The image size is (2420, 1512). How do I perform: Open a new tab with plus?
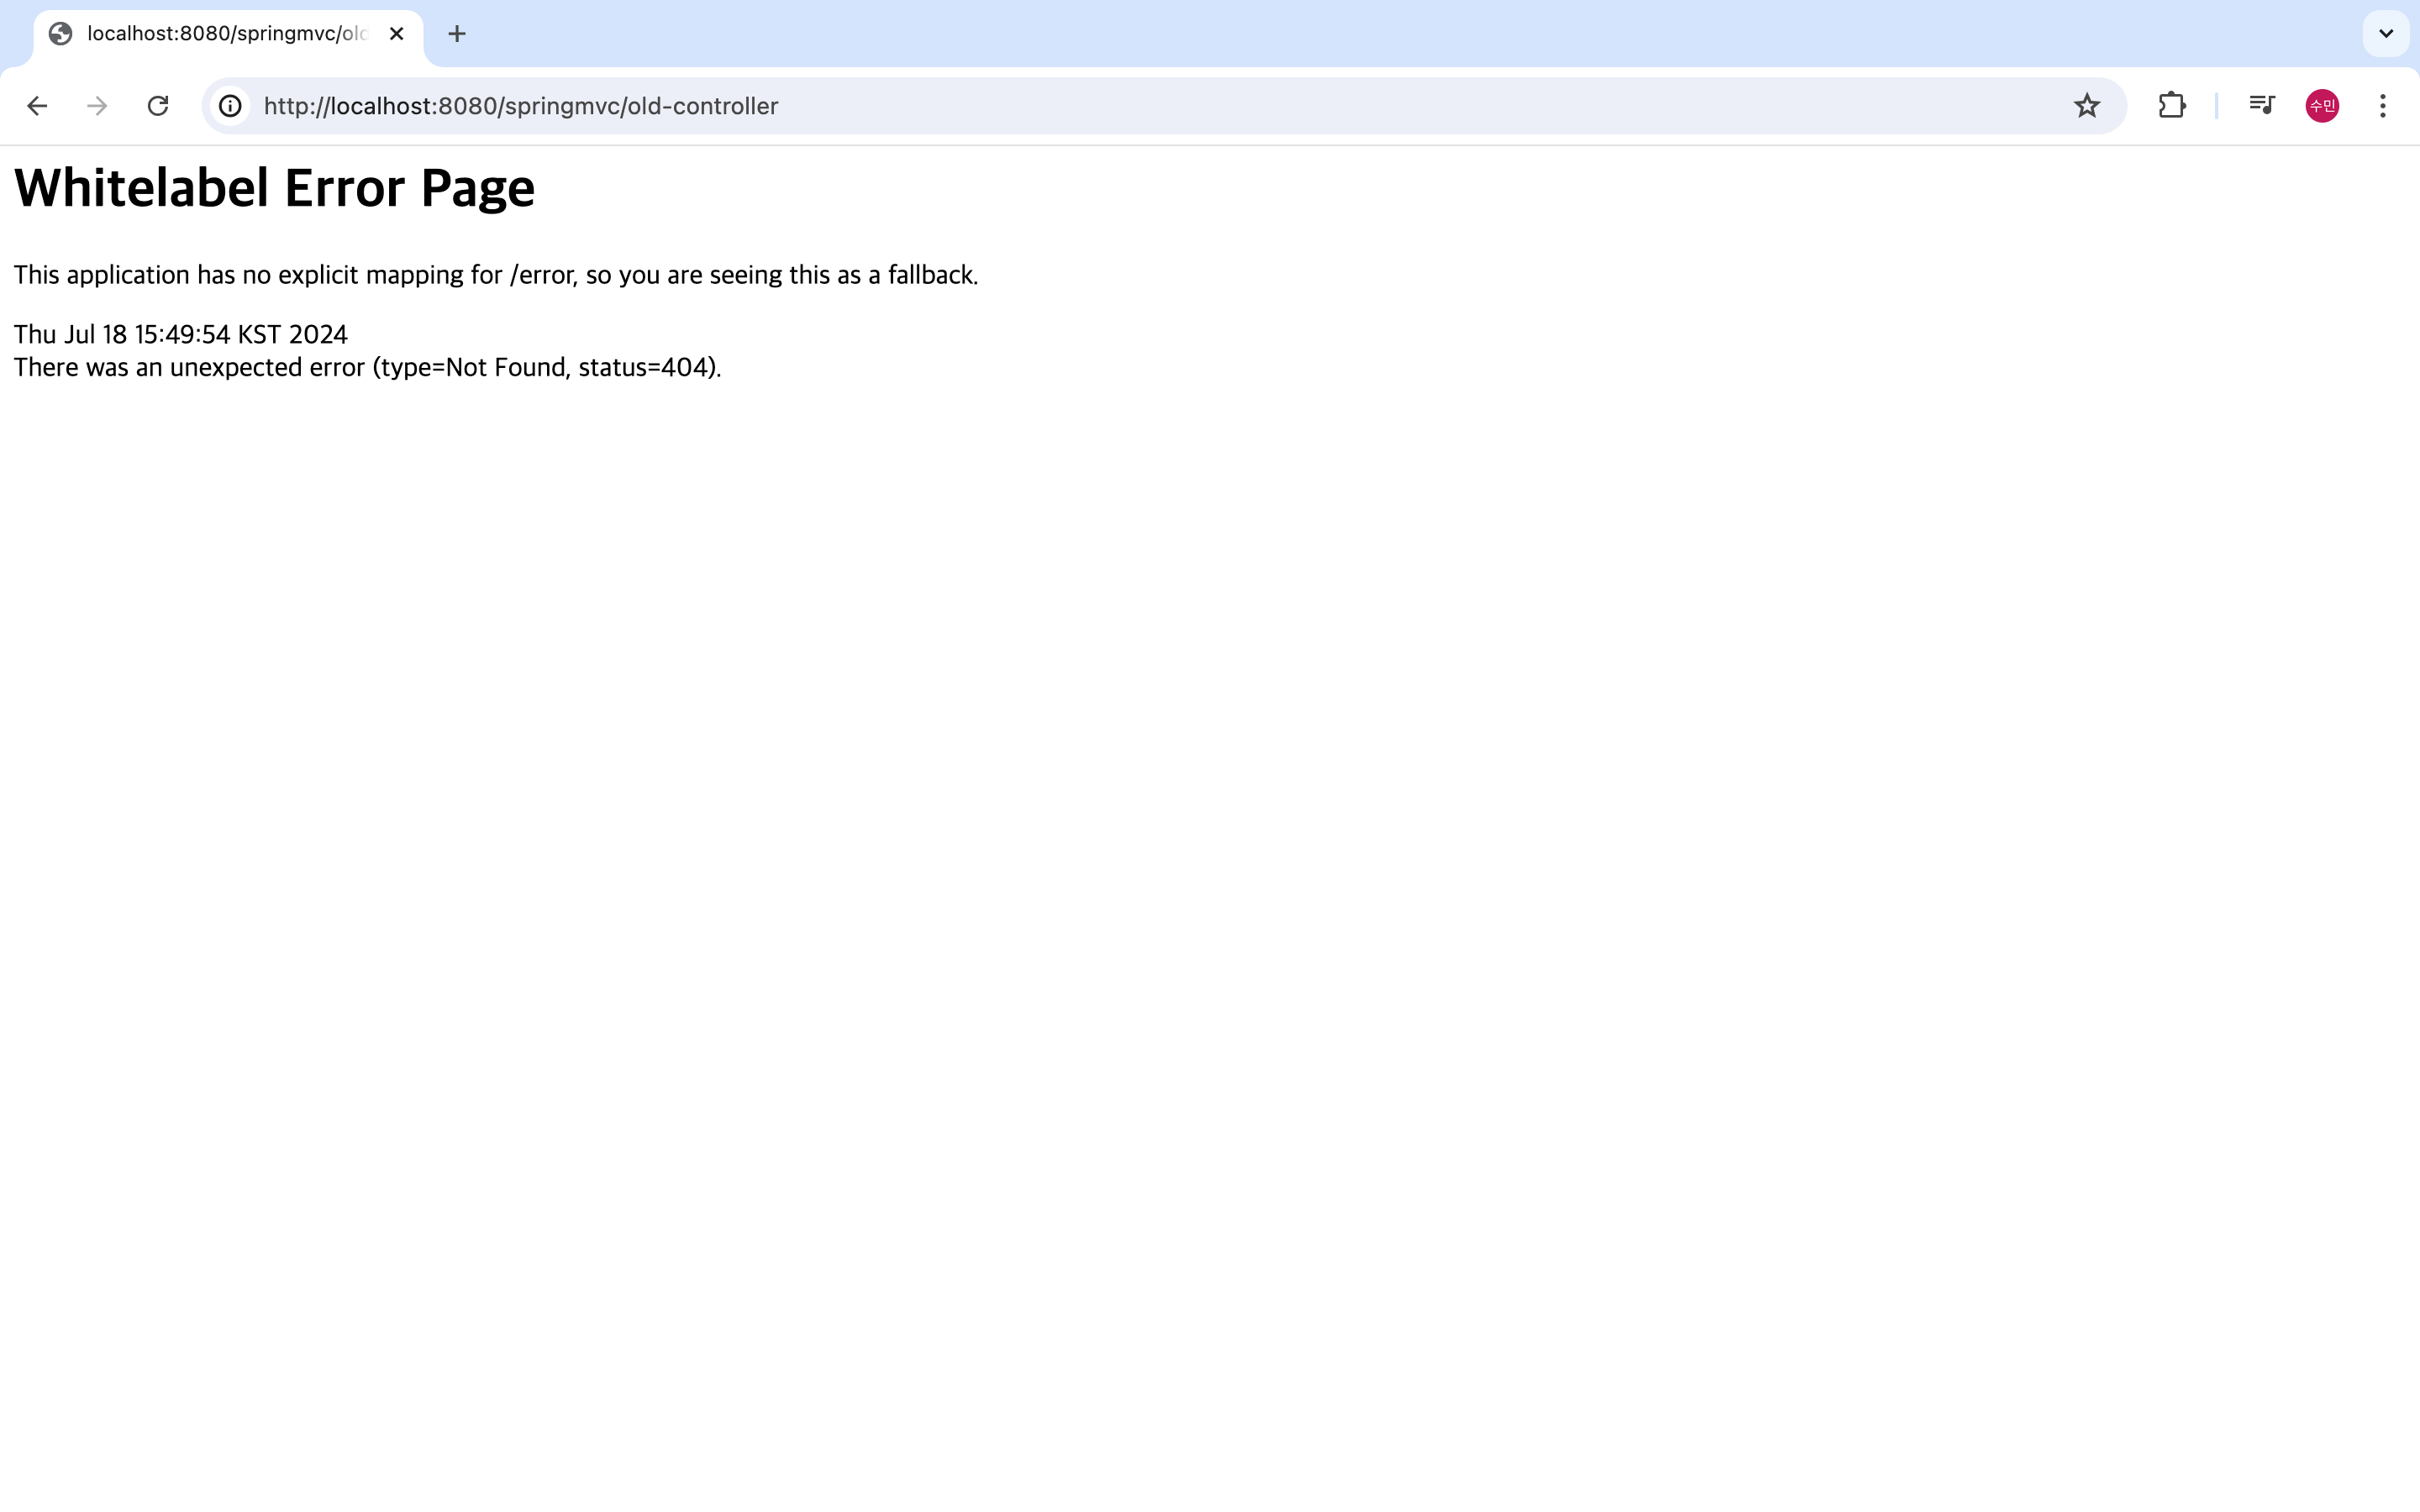tap(457, 34)
